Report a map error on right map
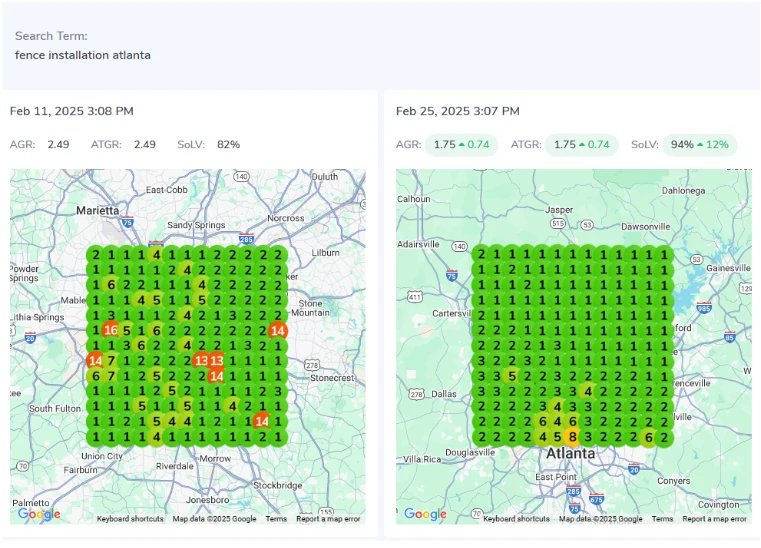The width and height of the screenshot is (761, 548). click(x=714, y=519)
